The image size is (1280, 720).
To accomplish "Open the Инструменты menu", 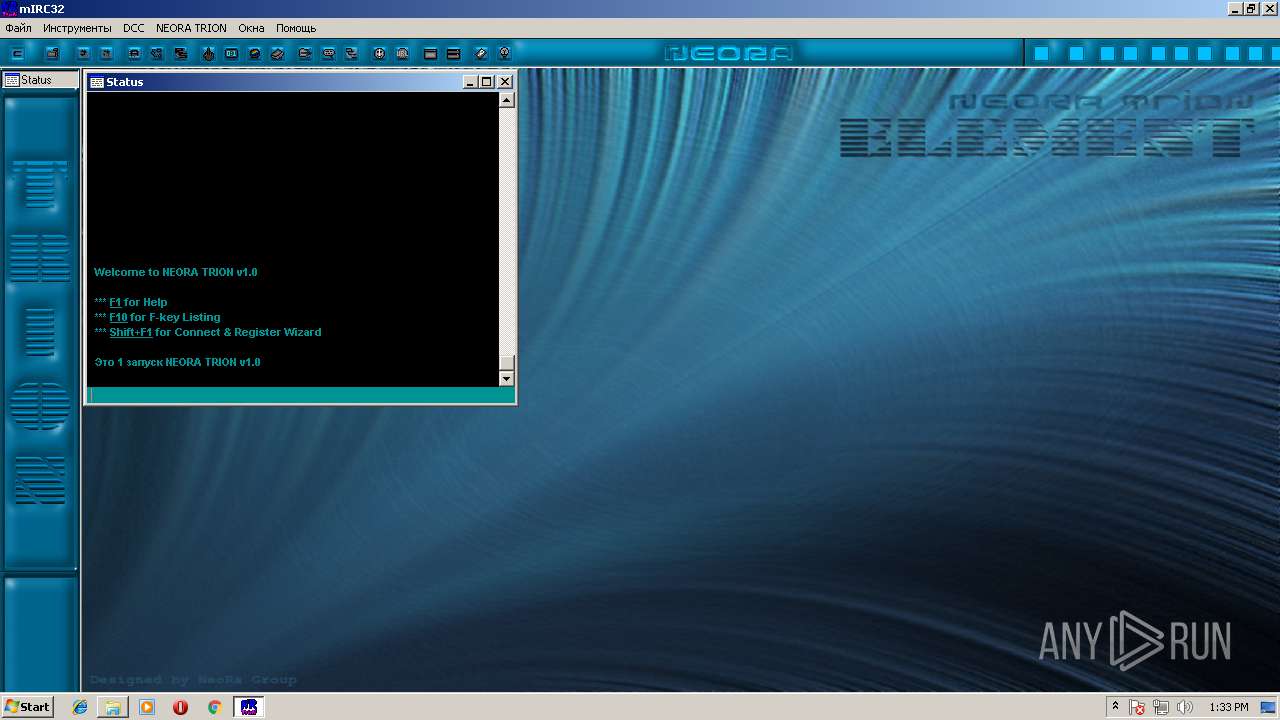I will pyautogui.click(x=77, y=28).
